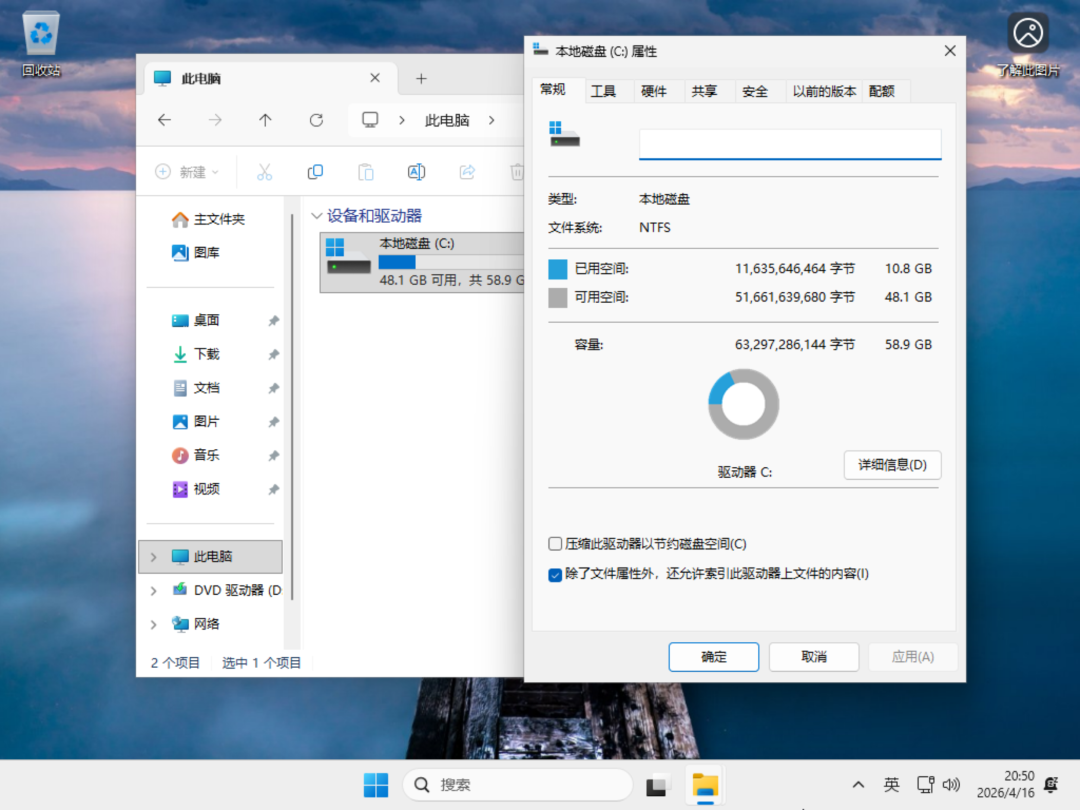Open 桌面 in Explorer sidebar
The width and height of the screenshot is (1080, 810).
coord(196,320)
